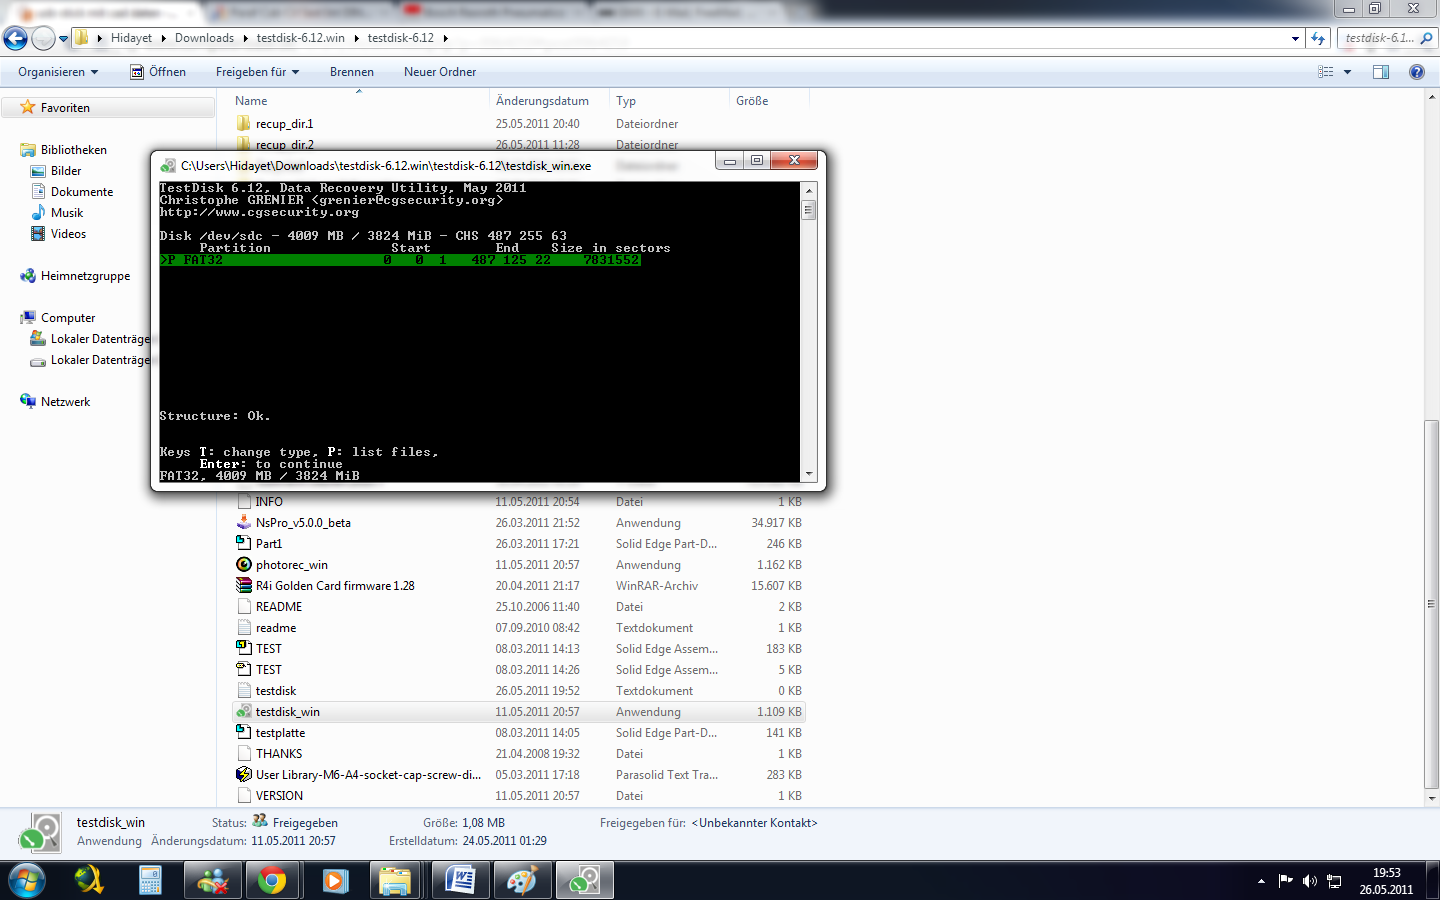The width and height of the screenshot is (1440, 900).
Task: Open Explorer help question mark icon
Action: coord(1416,72)
